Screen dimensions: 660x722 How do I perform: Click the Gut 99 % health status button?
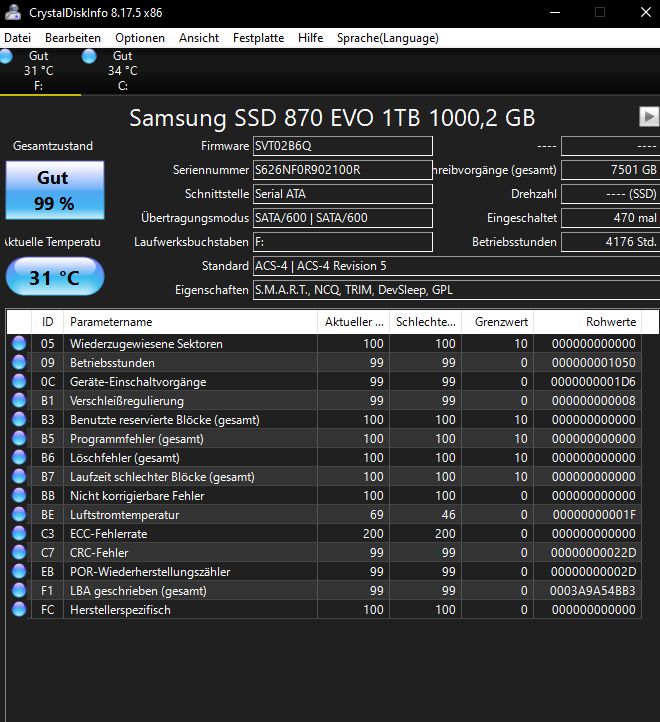[55, 190]
